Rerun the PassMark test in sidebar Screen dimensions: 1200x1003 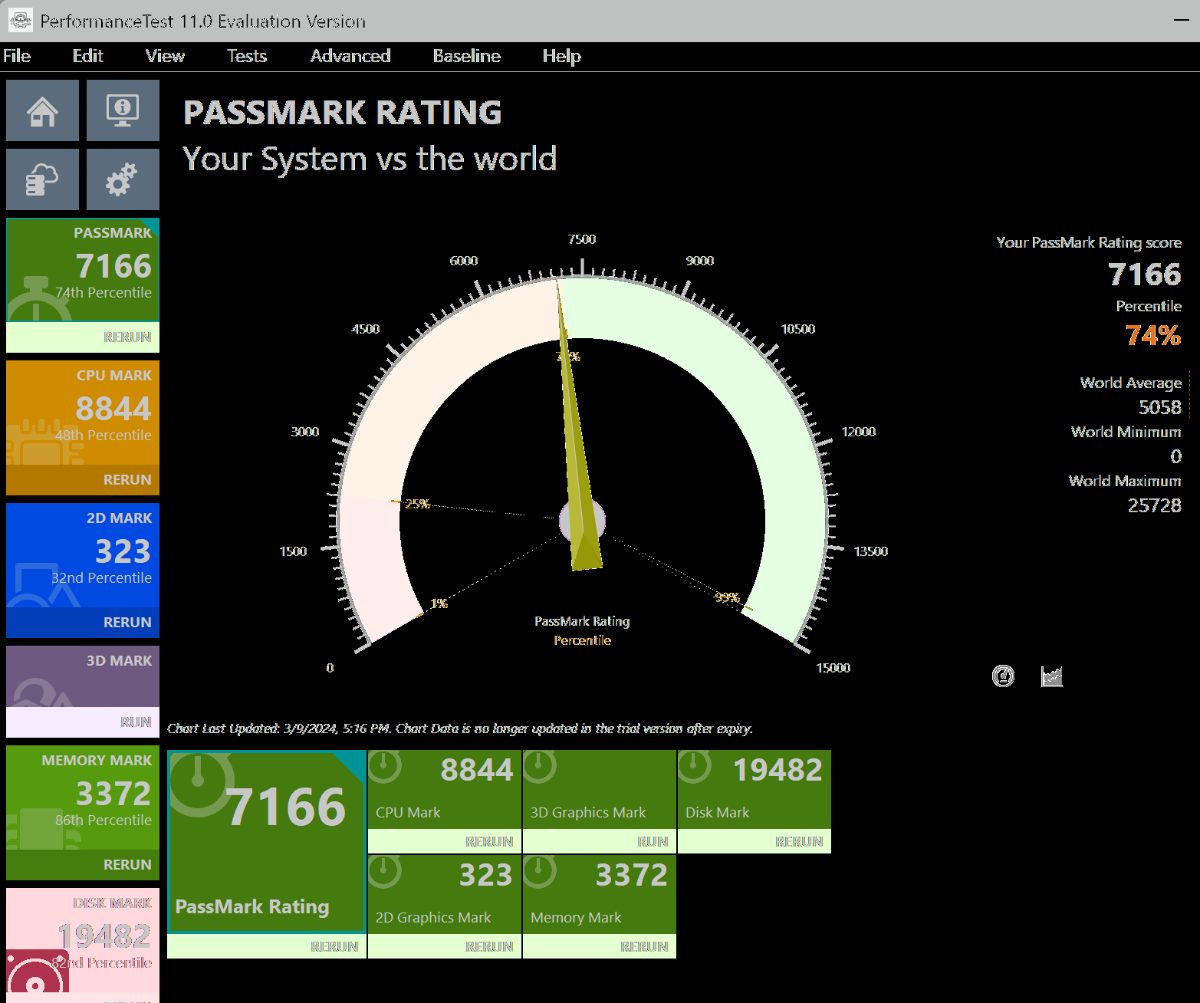127,338
